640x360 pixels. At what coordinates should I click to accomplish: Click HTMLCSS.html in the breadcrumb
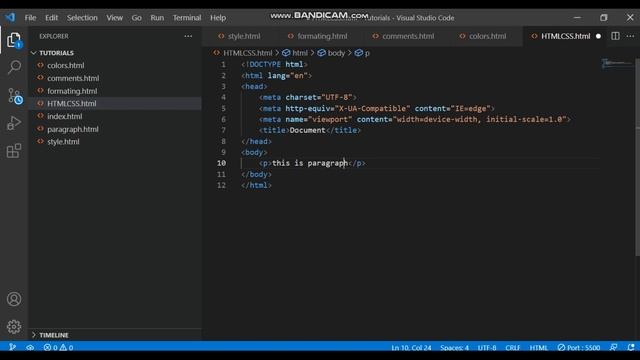[247, 53]
